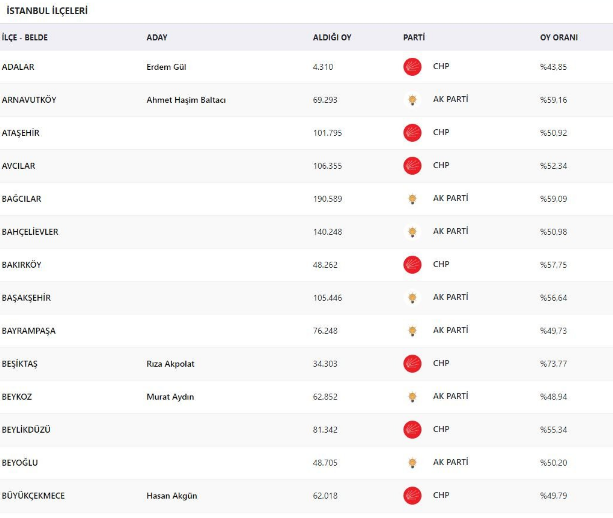613x518 pixels.
Task: Click the CHP logo in Büyükçekmece row
Action: click(x=412, y=496)
